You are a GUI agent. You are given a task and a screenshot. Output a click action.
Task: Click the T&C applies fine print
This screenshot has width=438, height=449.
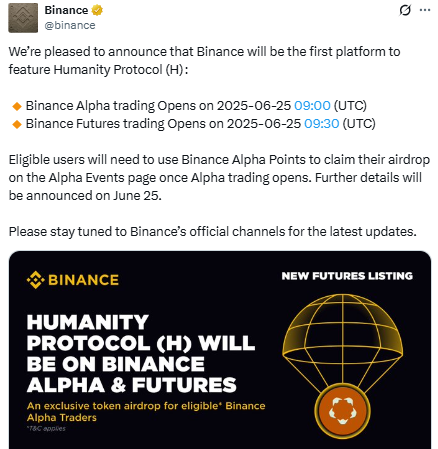[x=46, y=429]
